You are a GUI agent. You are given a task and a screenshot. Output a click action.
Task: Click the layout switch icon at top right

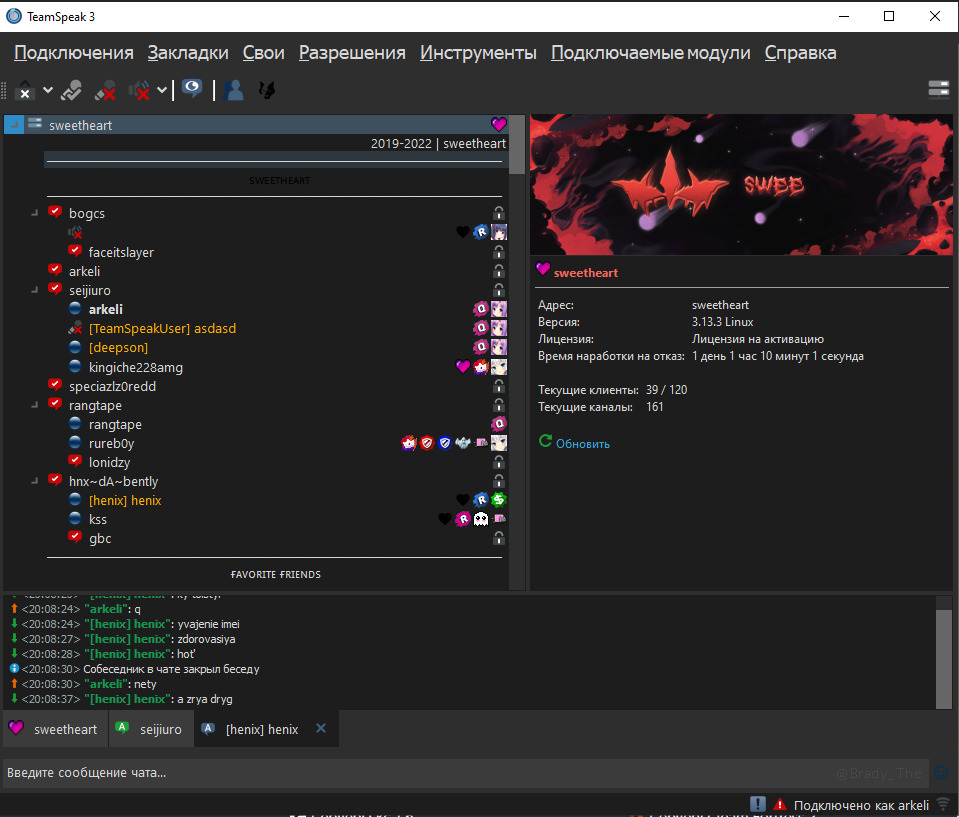point(938,90)
